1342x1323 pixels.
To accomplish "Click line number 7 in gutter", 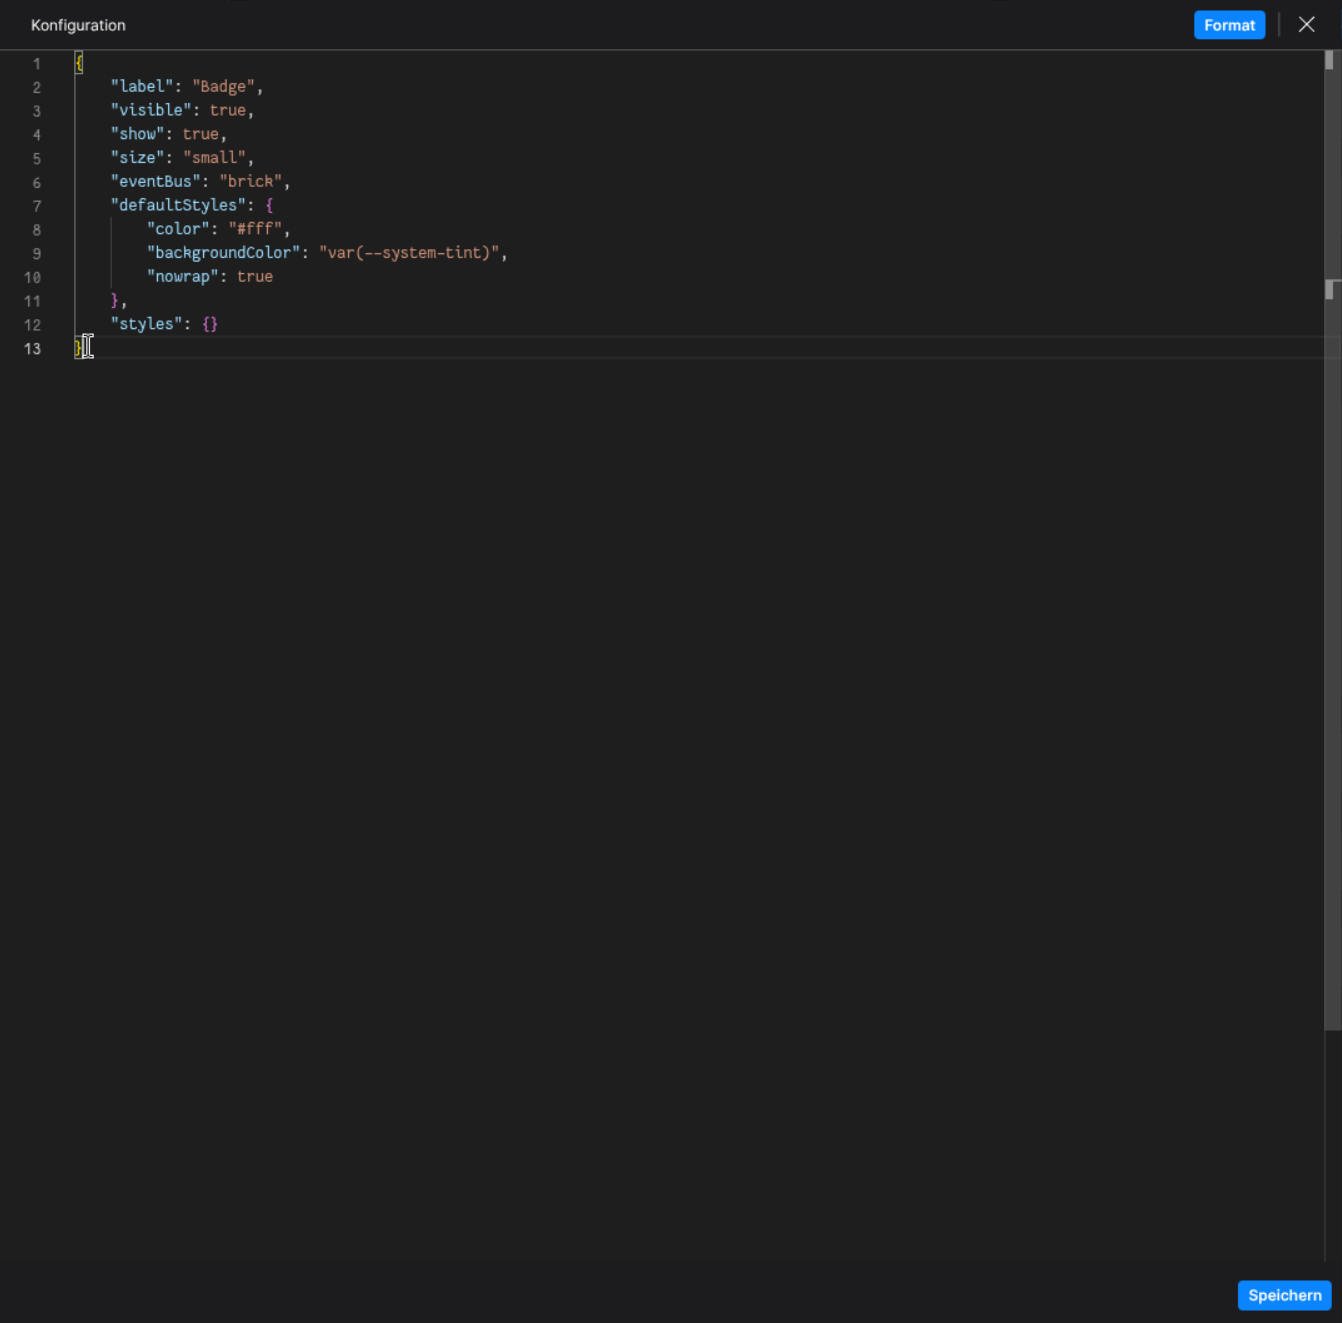I will click(37, 206).
